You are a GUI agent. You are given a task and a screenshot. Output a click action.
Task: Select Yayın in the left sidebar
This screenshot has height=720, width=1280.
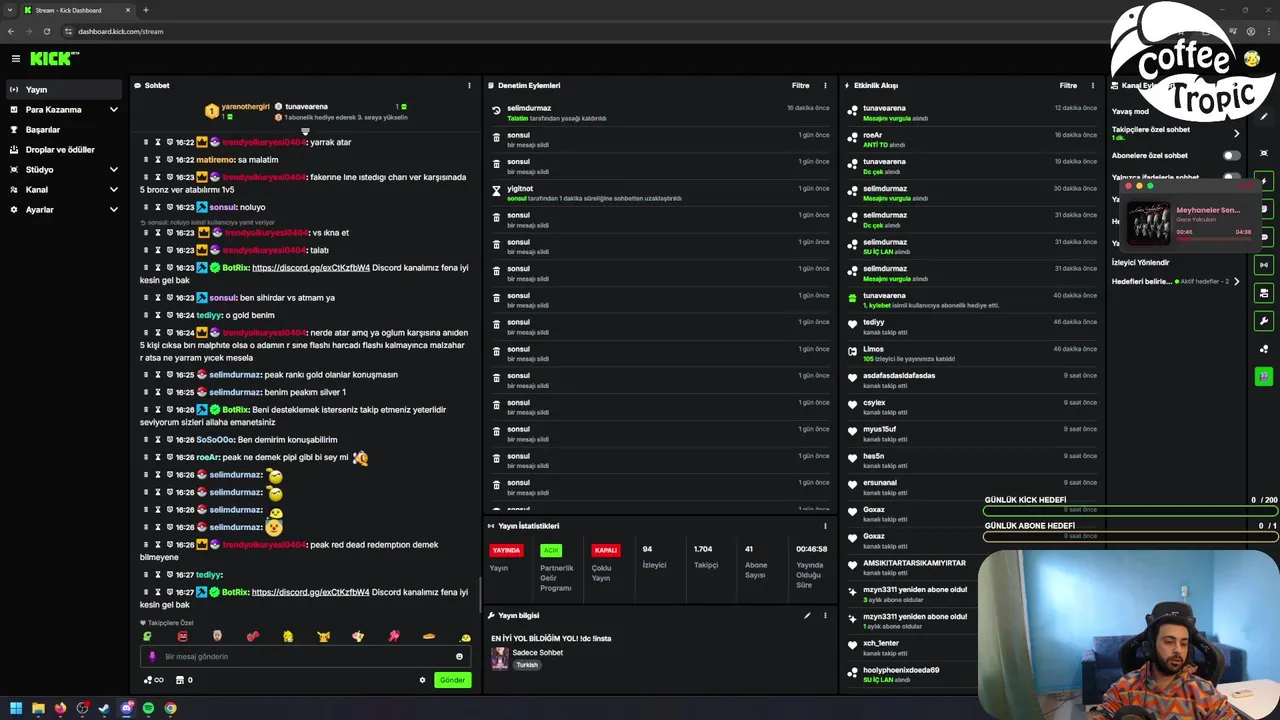pos(64,89)
